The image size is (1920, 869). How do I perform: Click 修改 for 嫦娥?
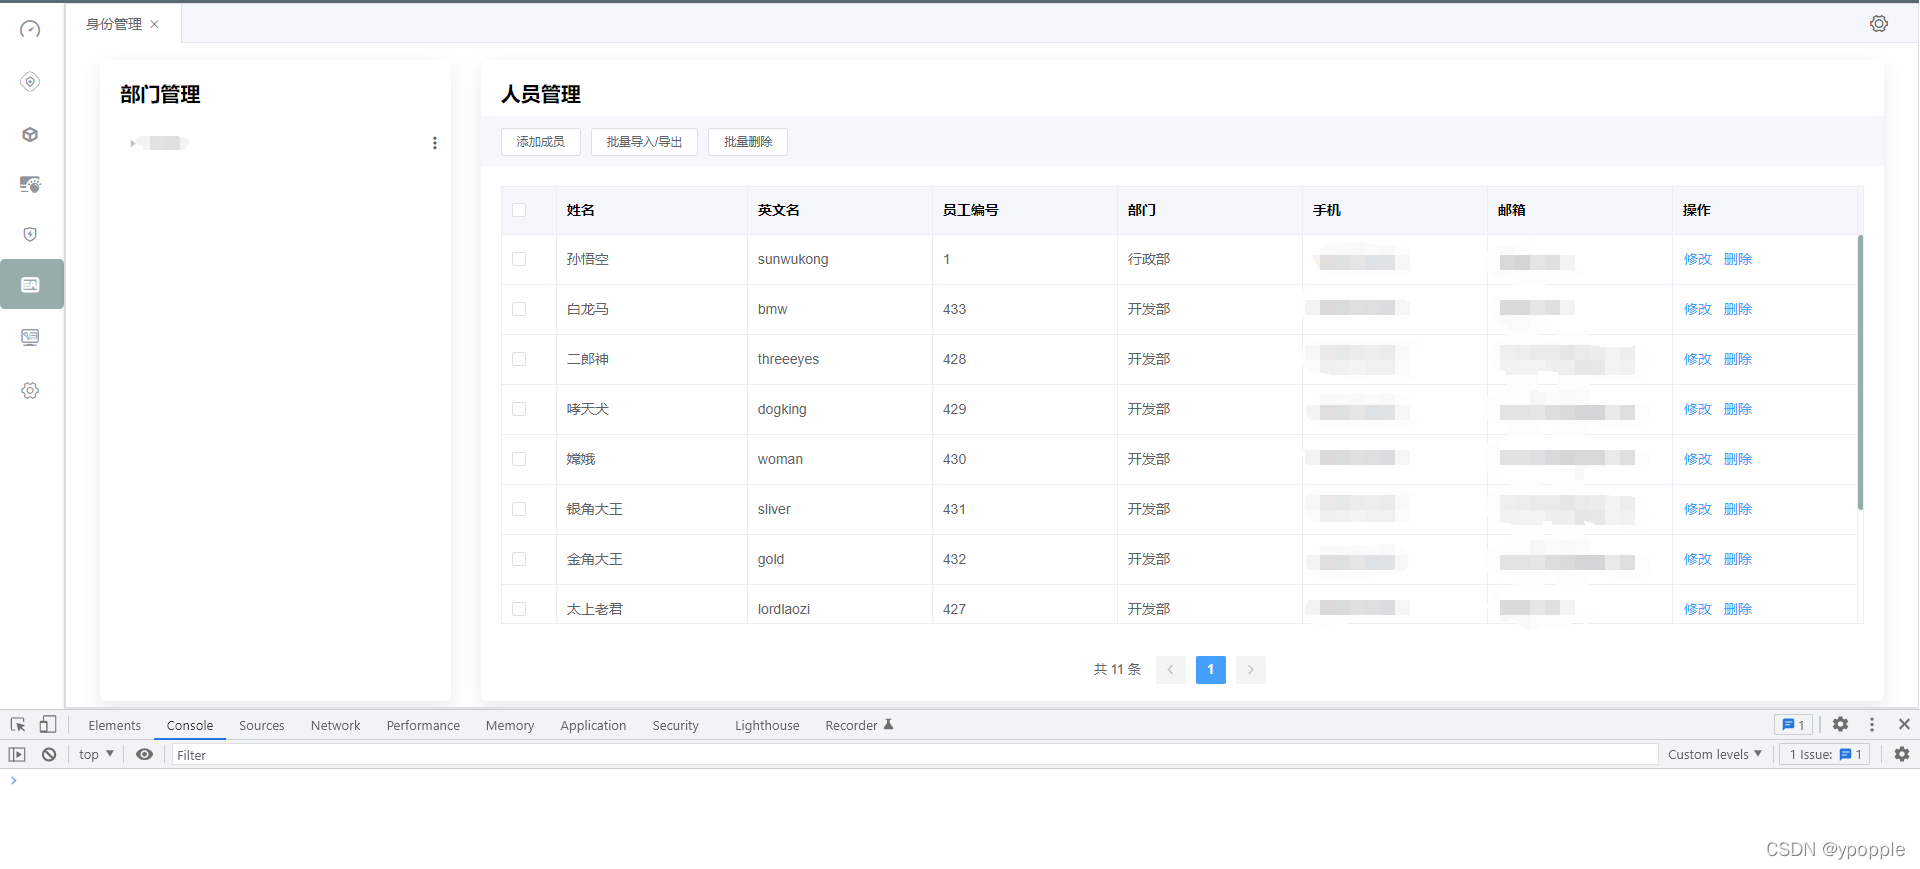coord(1698,459)
